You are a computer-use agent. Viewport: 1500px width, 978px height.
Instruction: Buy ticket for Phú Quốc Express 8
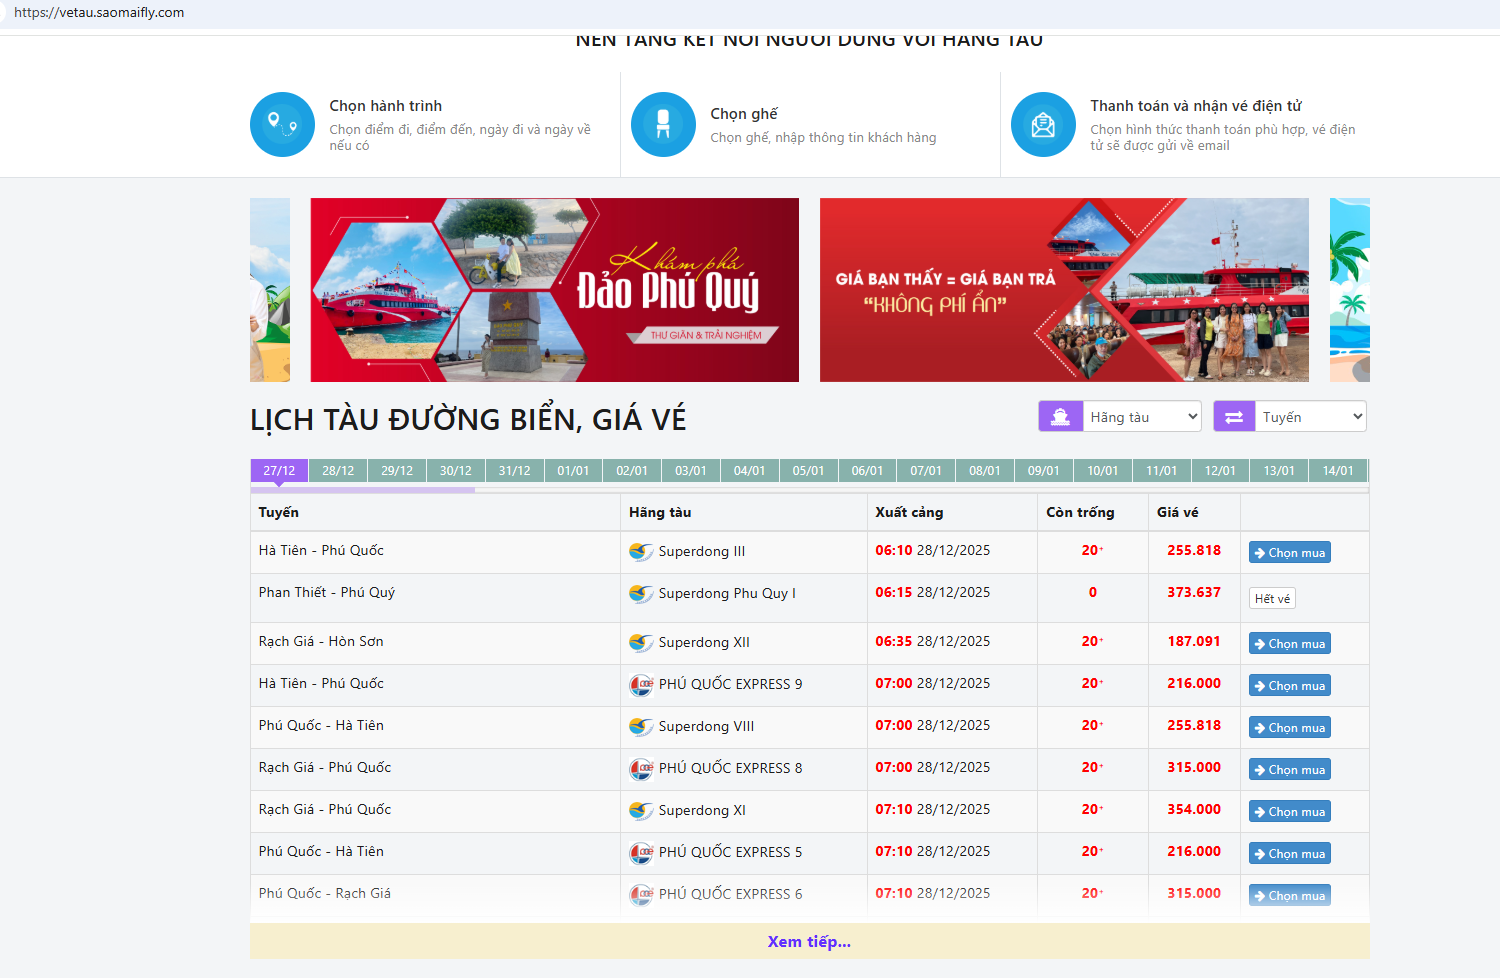pyautogui.click(x=1289, y=770)
